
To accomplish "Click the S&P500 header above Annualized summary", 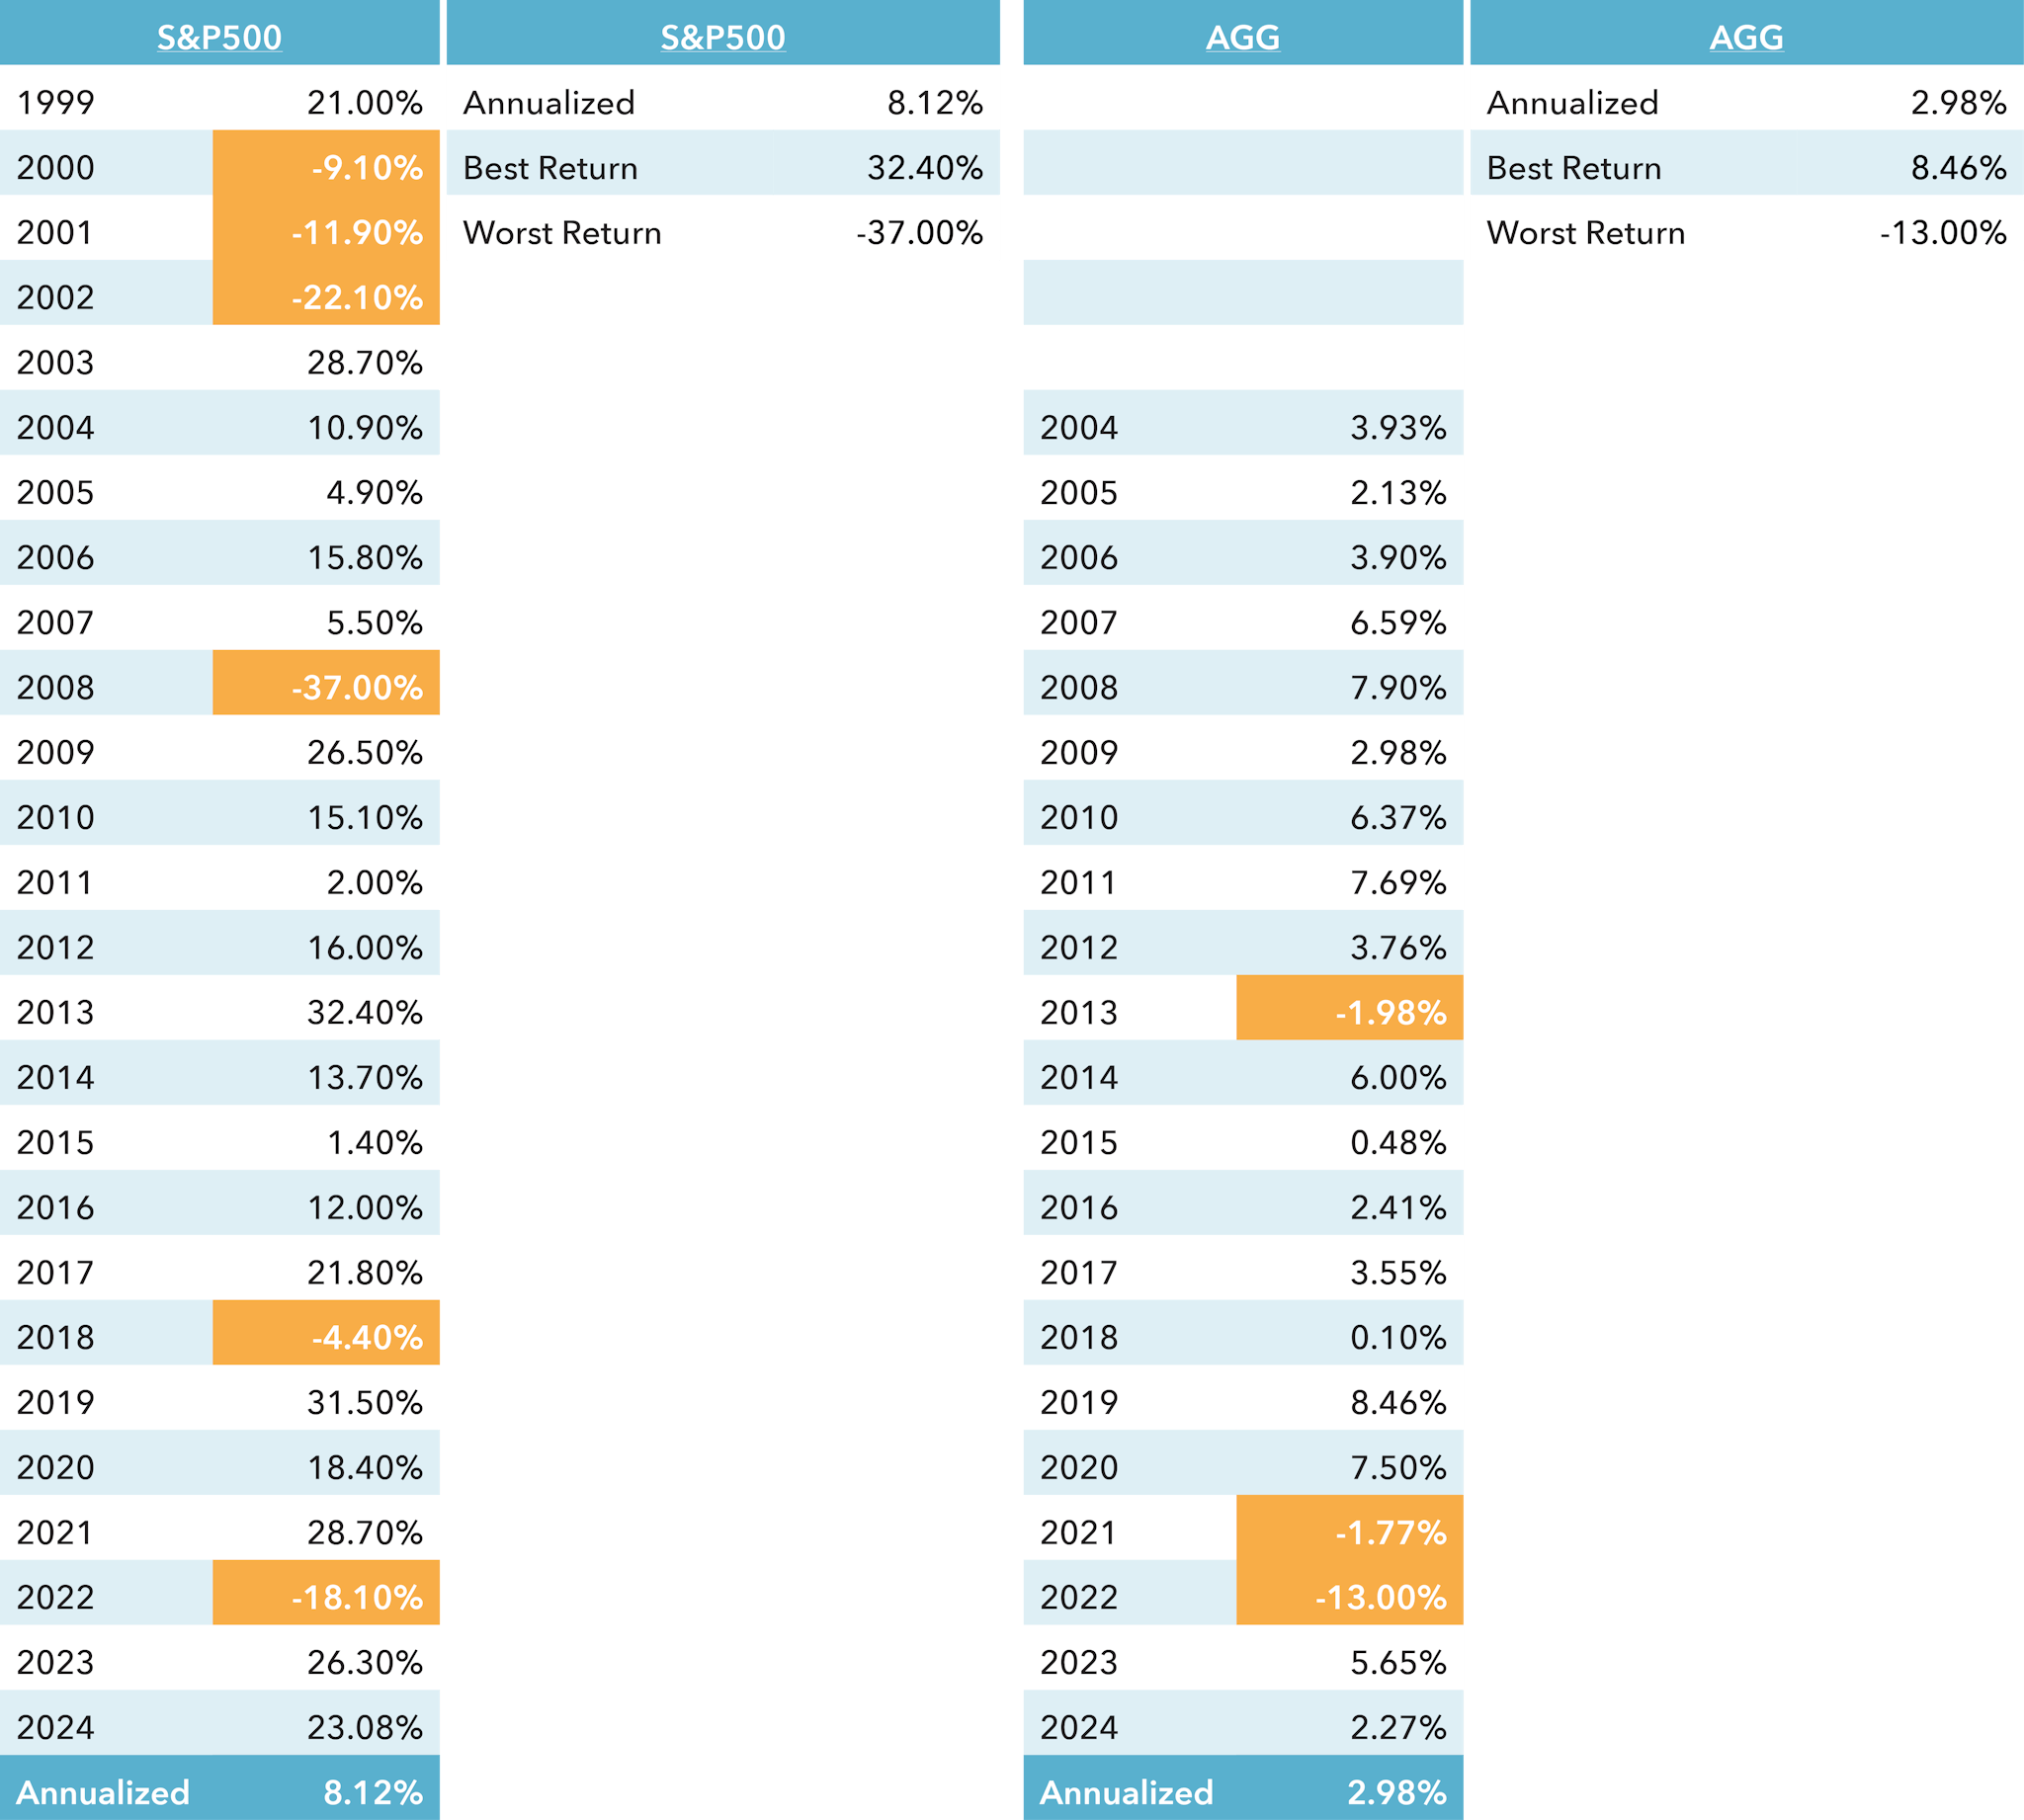I will 723,37.
